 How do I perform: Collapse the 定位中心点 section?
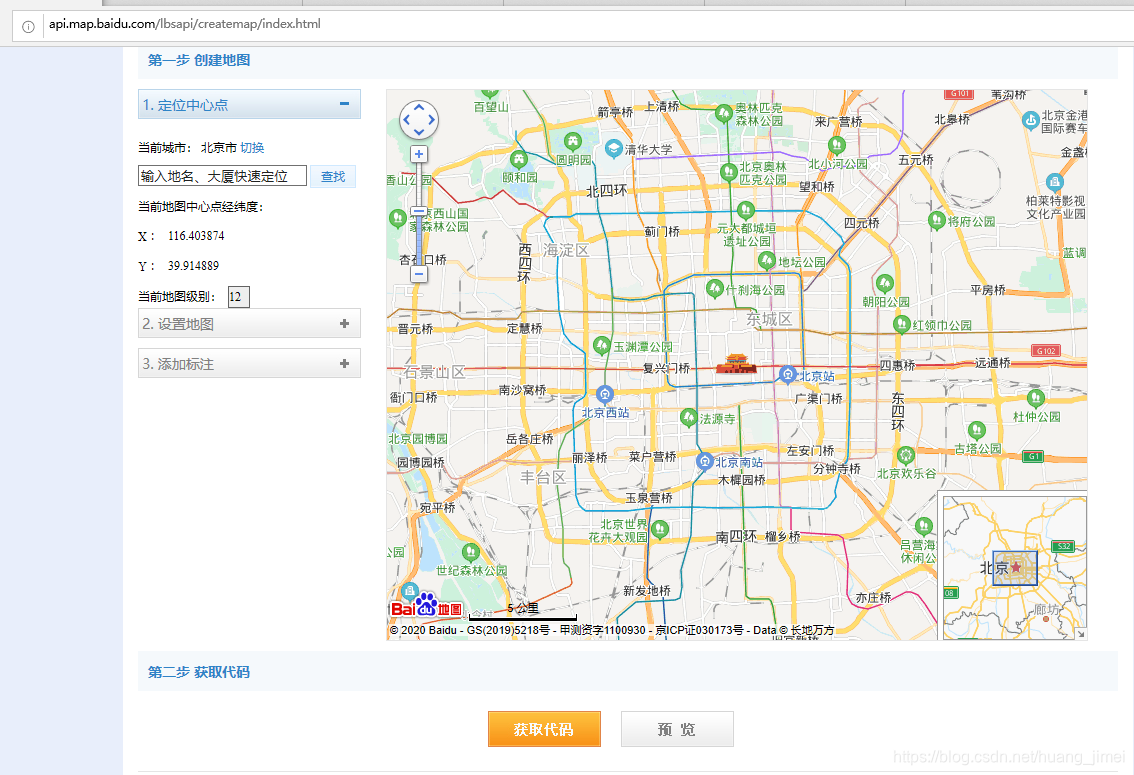344,104
